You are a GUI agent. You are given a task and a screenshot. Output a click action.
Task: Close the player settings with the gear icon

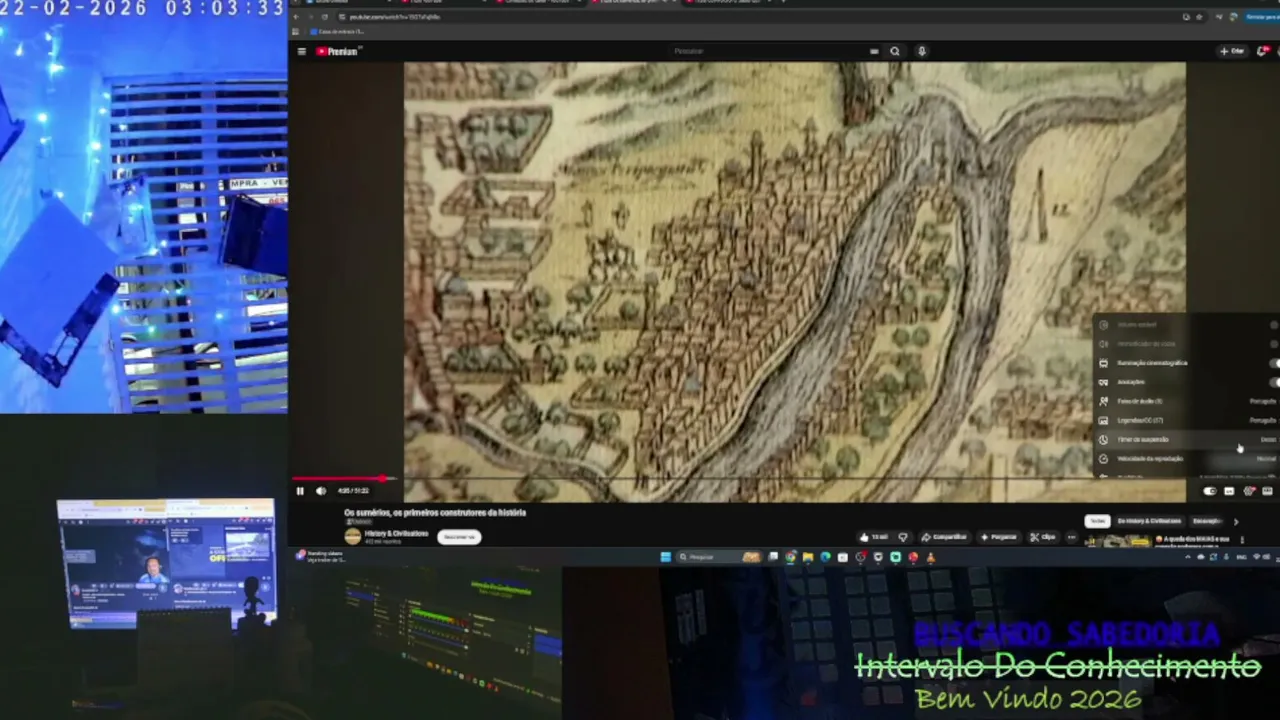[1249, 491]
